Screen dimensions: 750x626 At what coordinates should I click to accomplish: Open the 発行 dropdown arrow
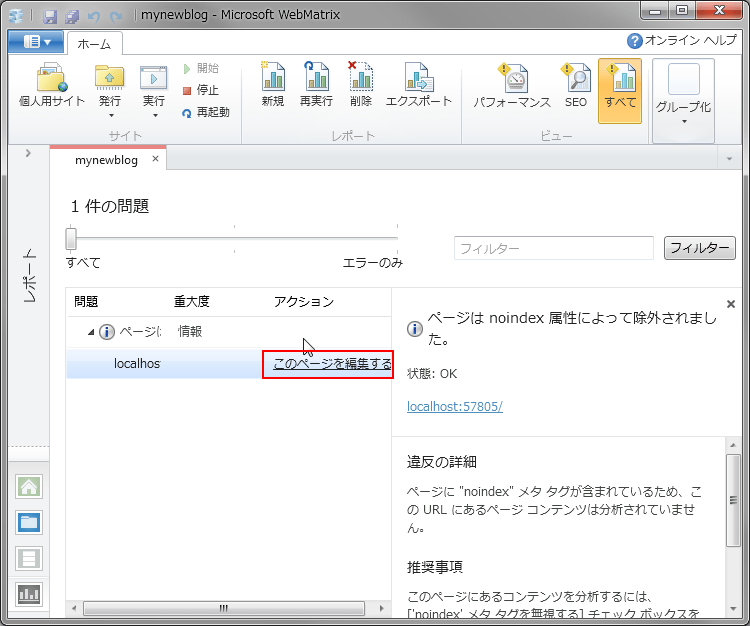pyautogui.click(x=111, y=116)
